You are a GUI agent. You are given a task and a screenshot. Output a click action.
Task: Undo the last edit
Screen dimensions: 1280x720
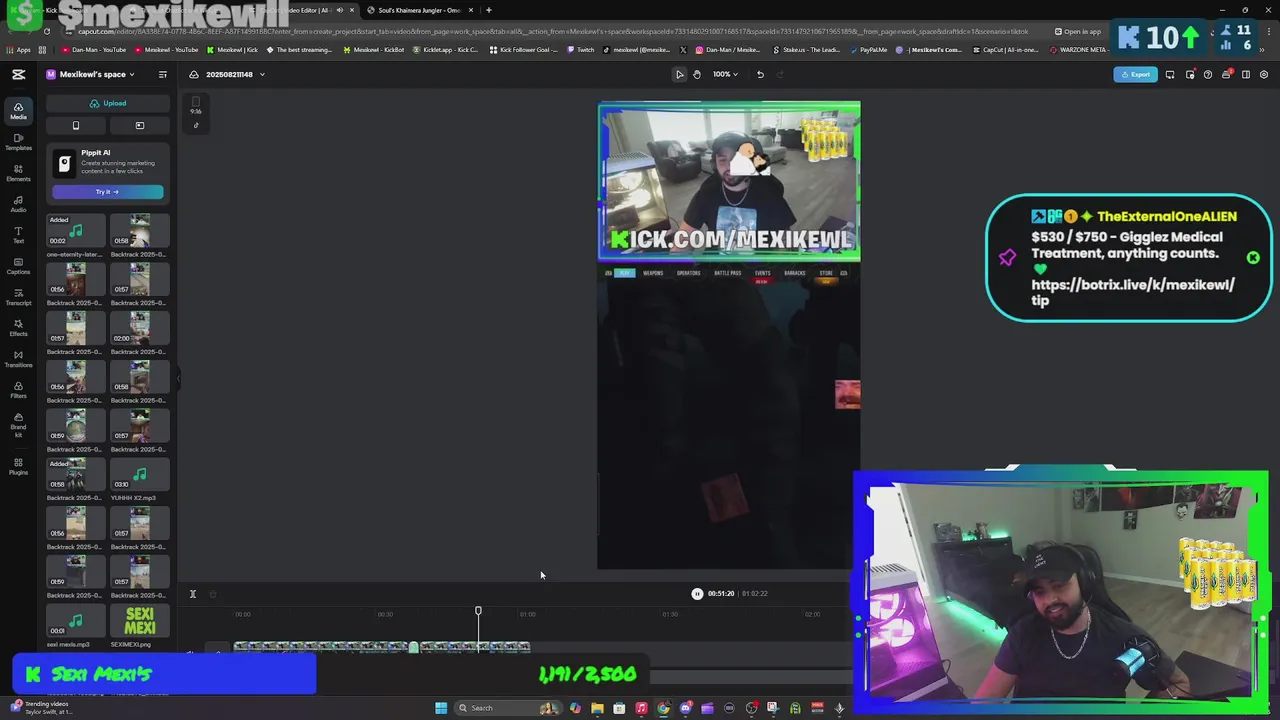pos(760,74)
